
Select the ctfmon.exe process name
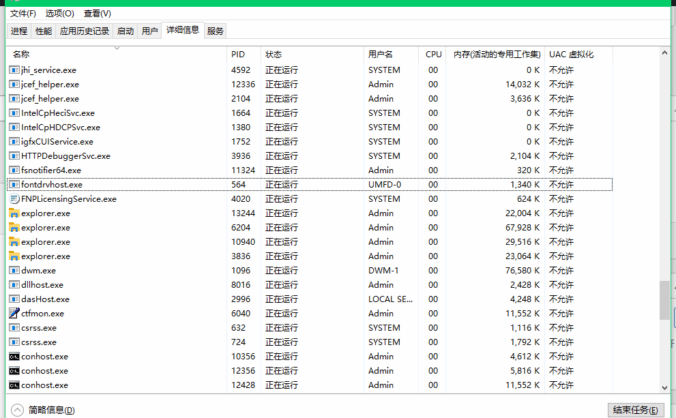(x=42, y=313)
